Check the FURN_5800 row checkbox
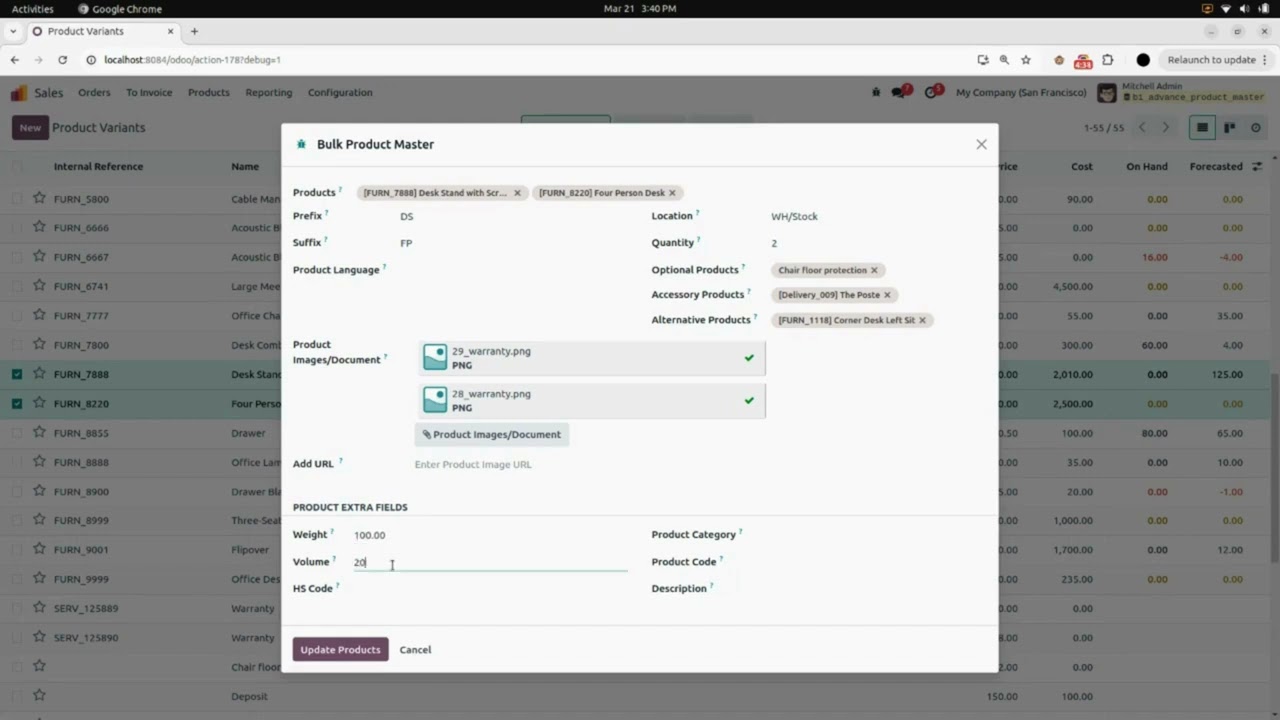This screenshot has height=720, width=1280. click(x=17, y=199)
